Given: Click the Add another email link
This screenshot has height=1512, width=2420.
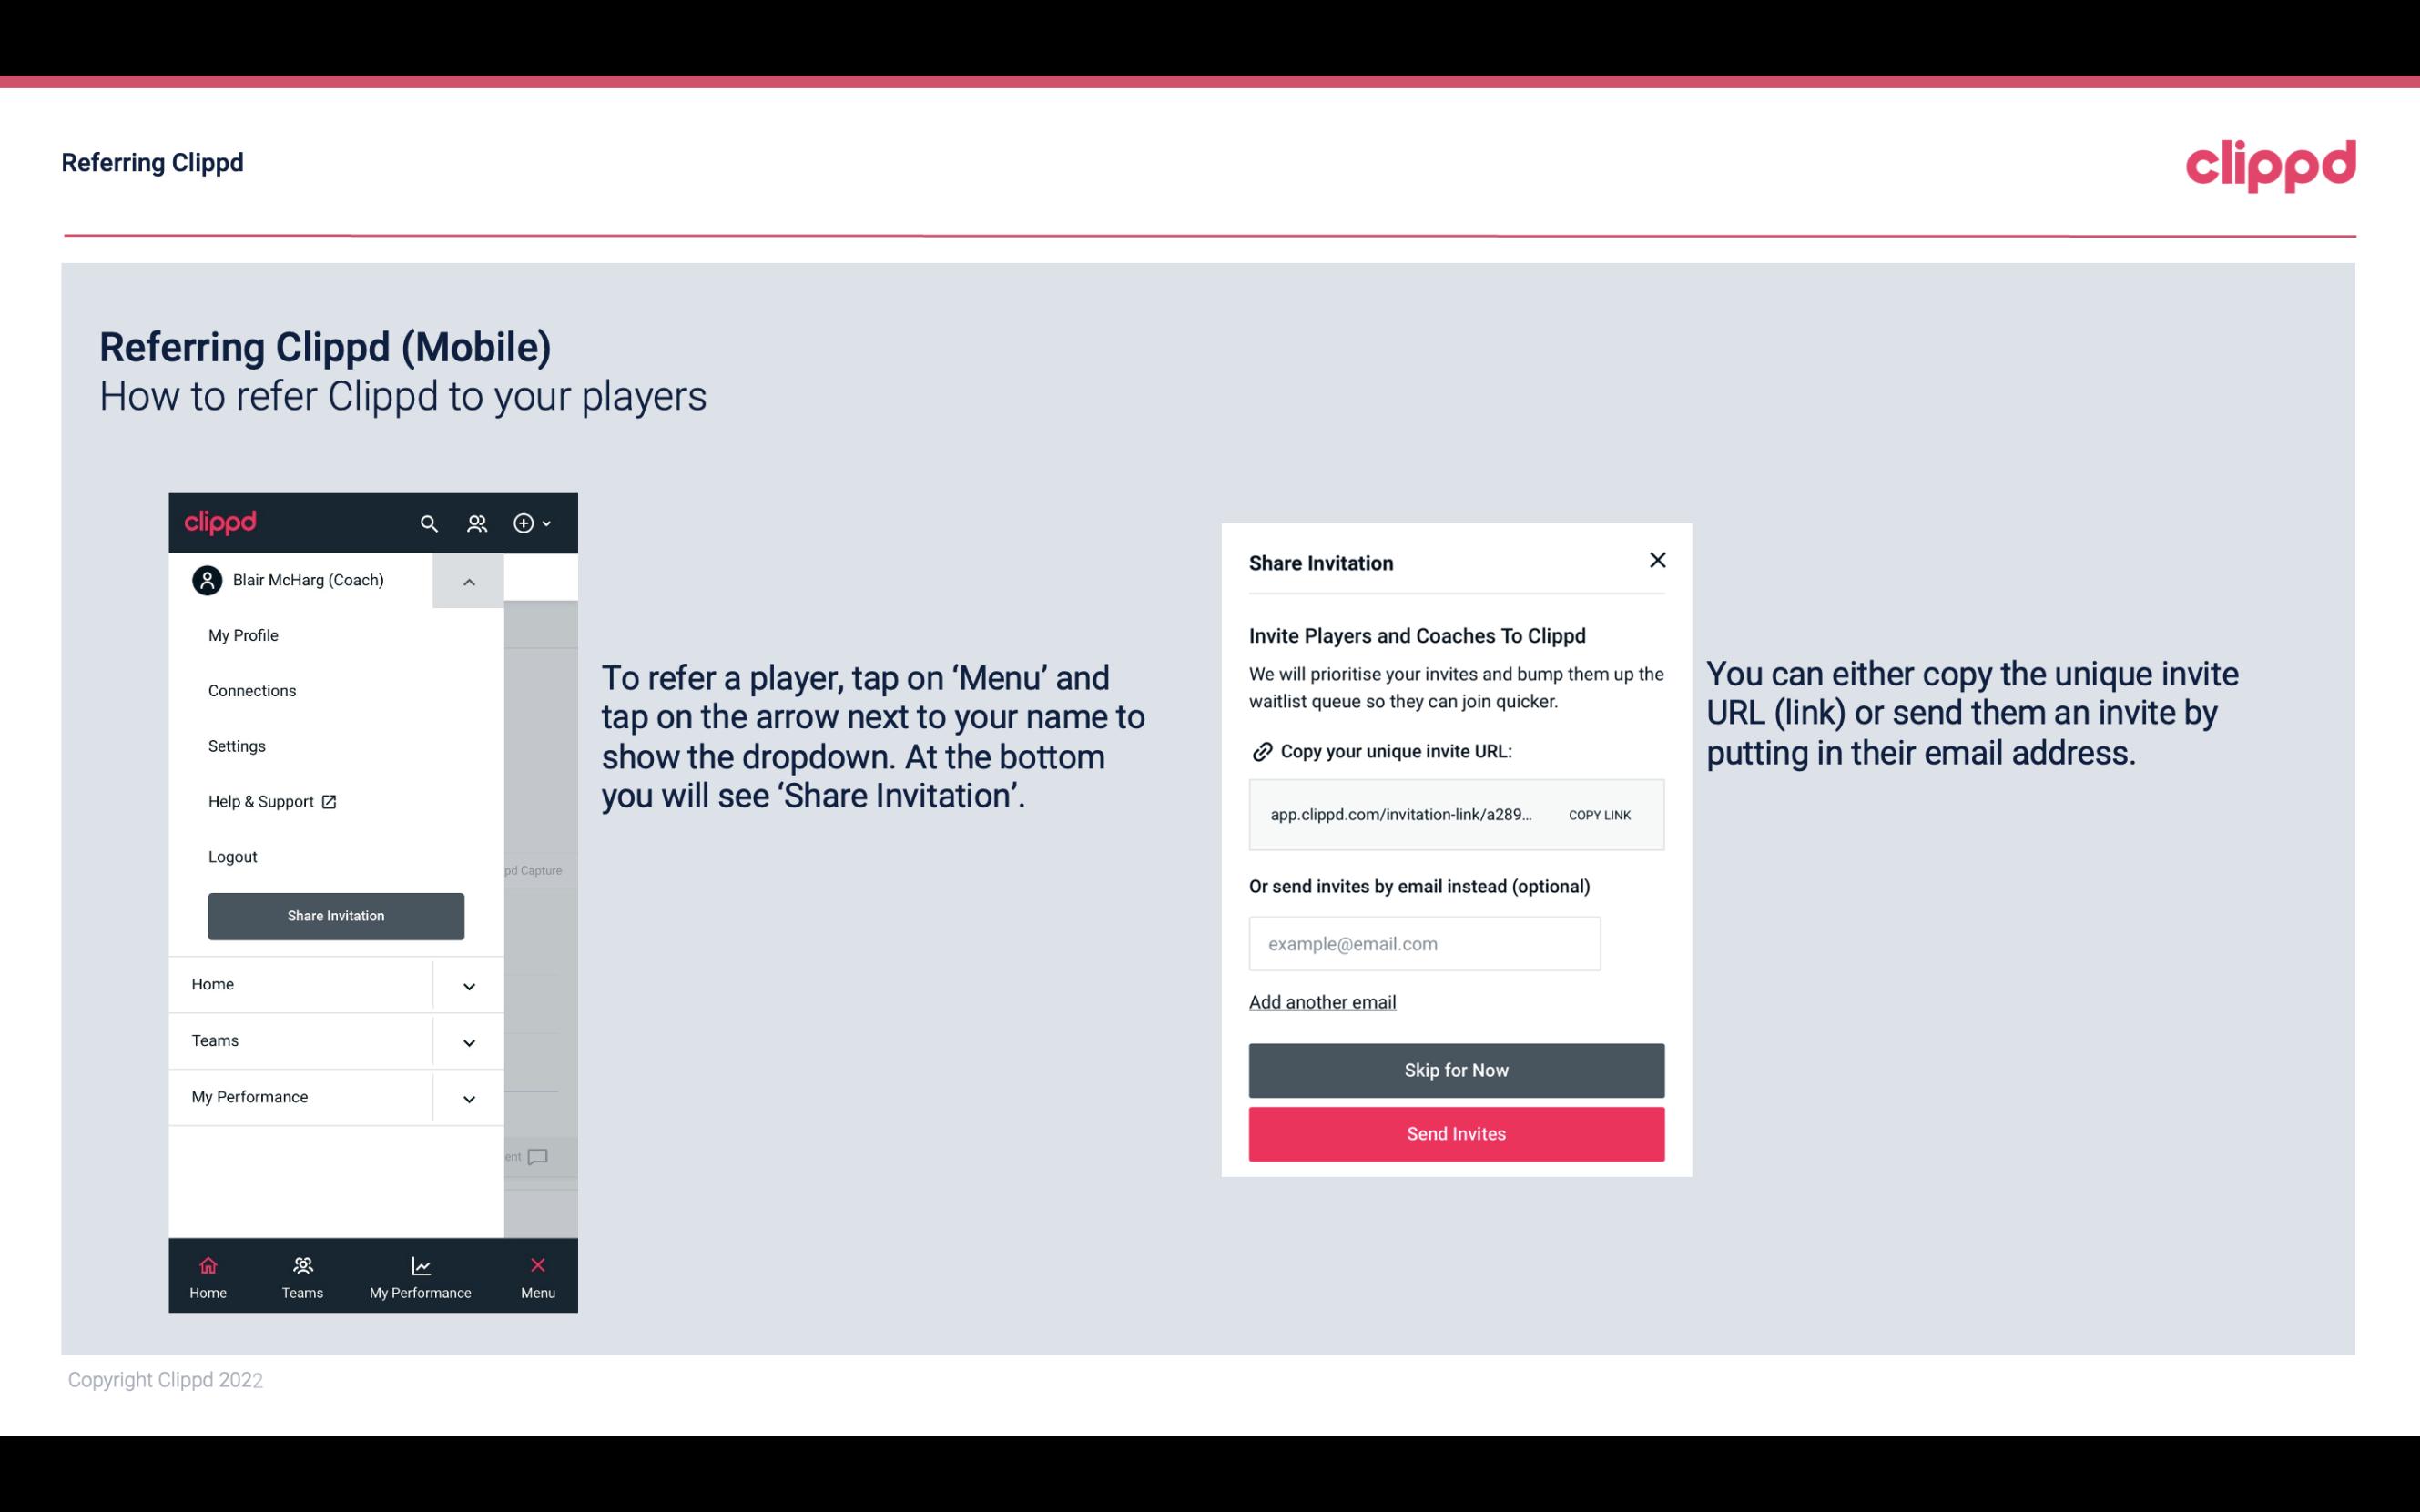Looking at the screenshot, I should [1322, 1001].
